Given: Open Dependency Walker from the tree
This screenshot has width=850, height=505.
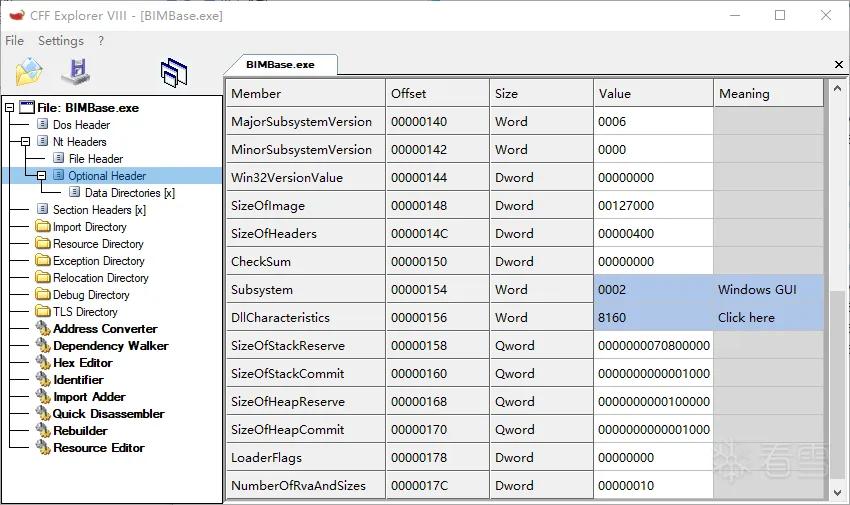Looking at the screenshot, I should (x=111, y=346).
